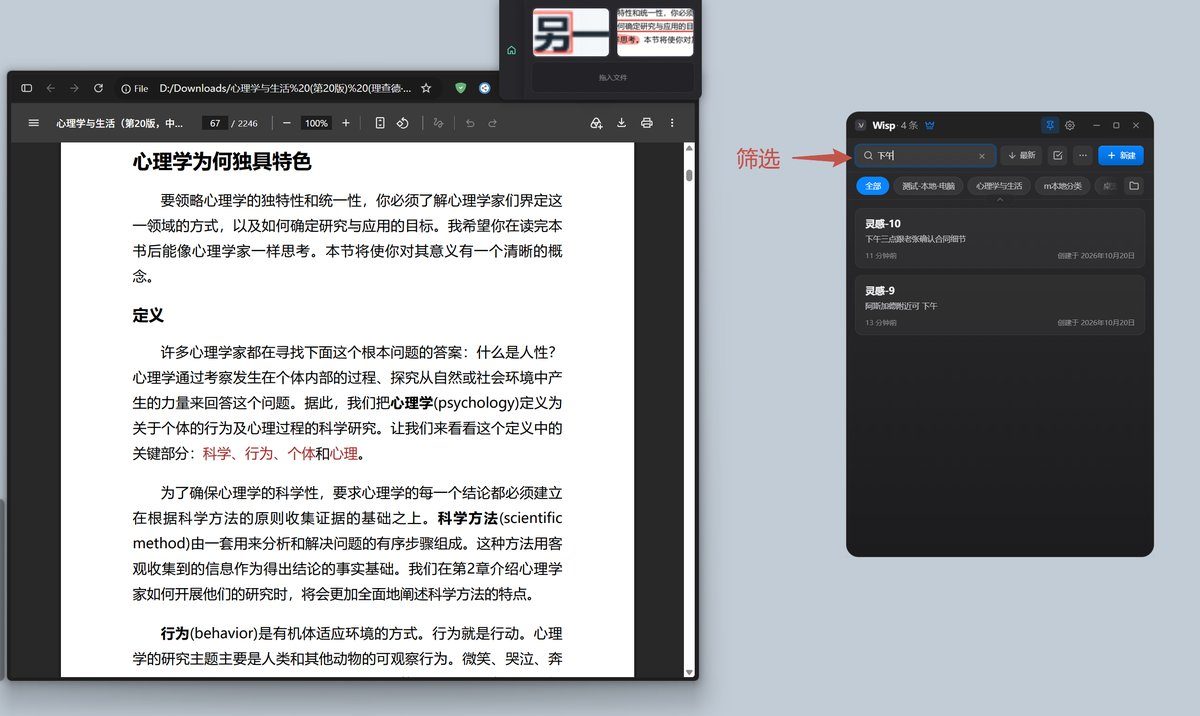Click the 定义 subheading in PDF

148,315
